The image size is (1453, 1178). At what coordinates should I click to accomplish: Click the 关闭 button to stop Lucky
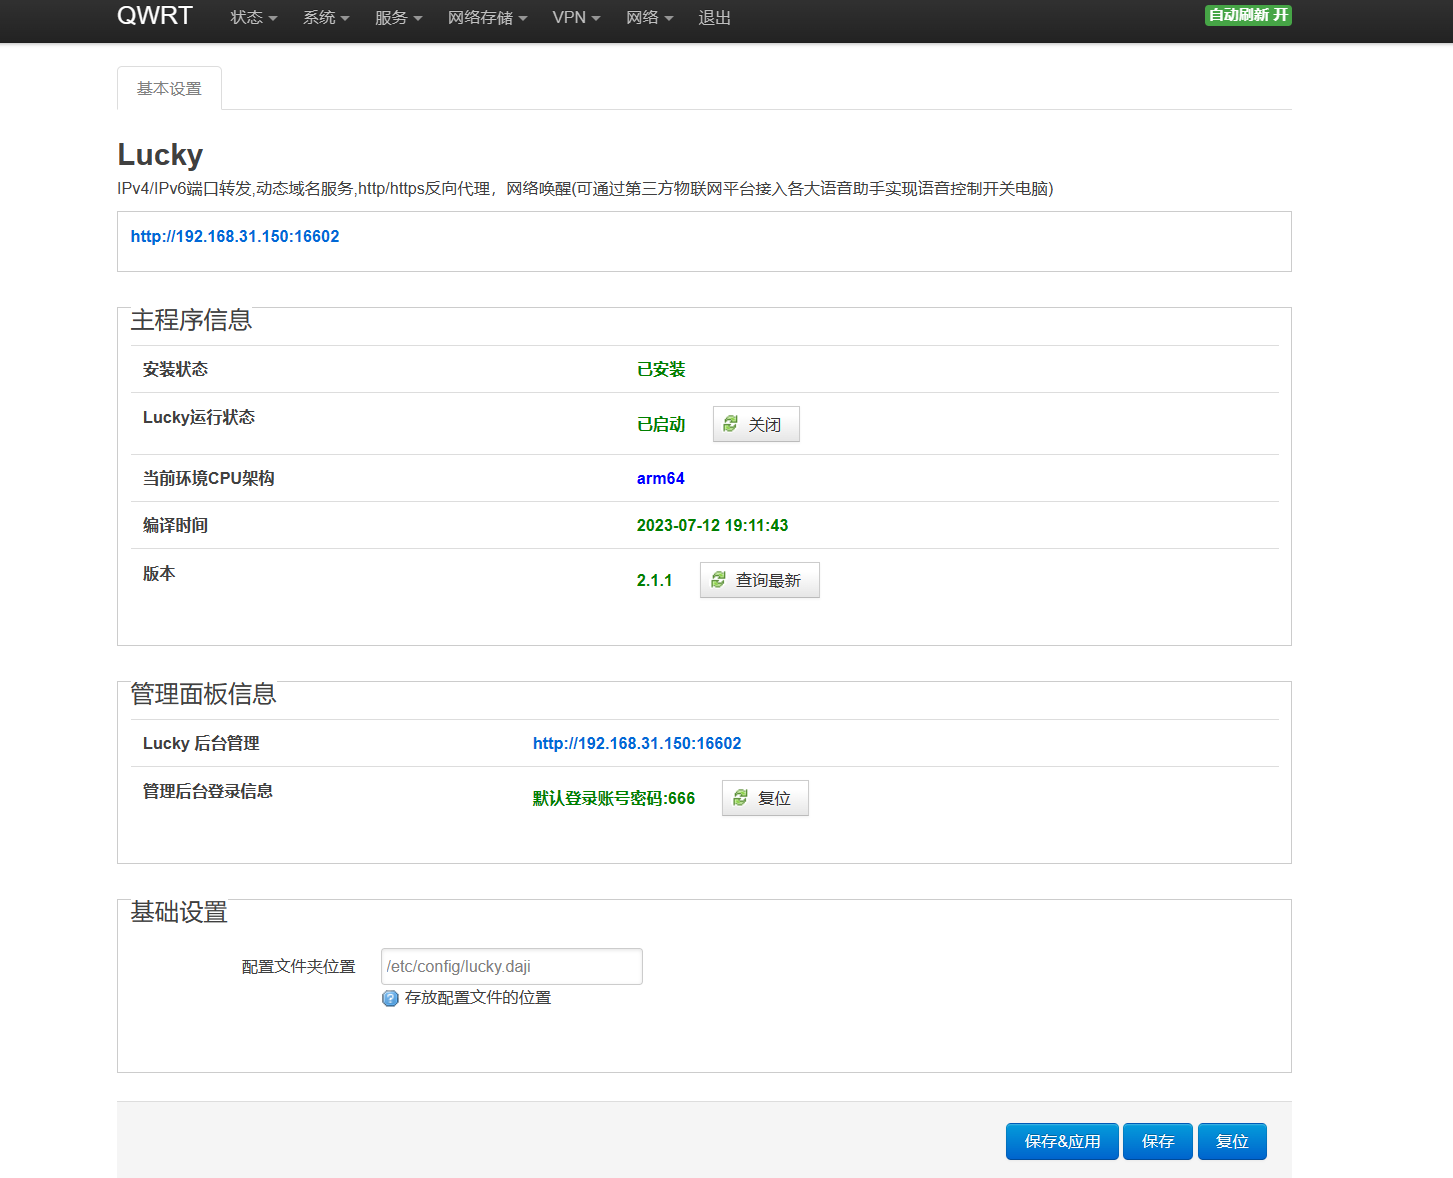pyautogui.click(x=756, y=424)
